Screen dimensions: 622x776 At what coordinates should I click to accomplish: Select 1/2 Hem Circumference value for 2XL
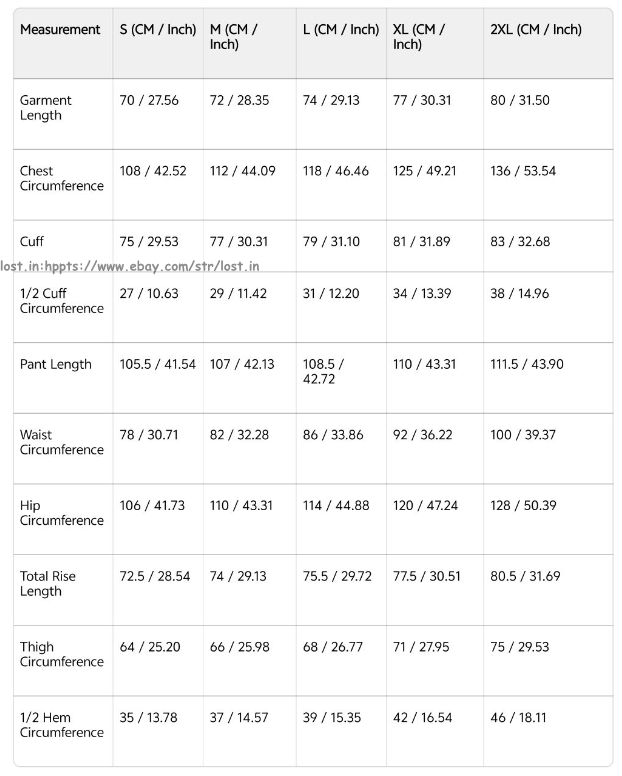(519, 718)
